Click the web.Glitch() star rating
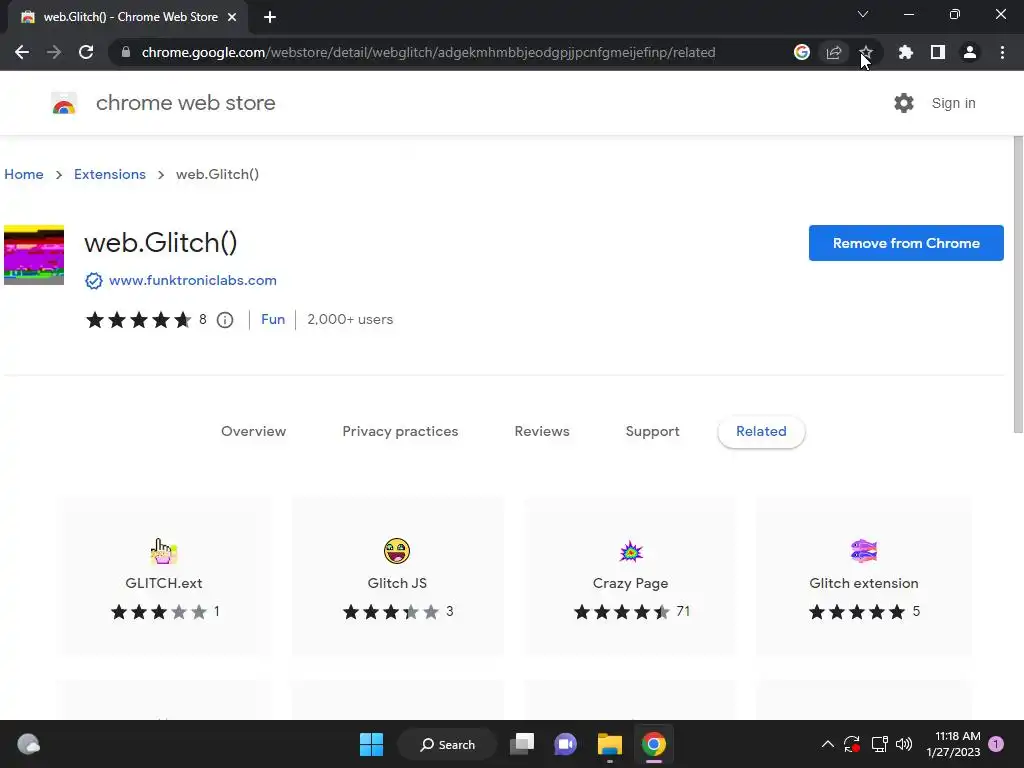 tap(138, 320)
